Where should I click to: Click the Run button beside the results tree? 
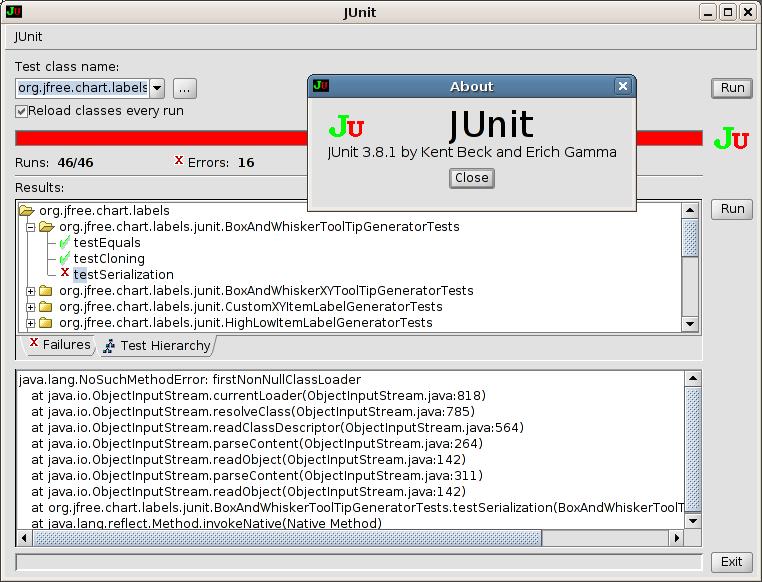click(x=732, y=209)
